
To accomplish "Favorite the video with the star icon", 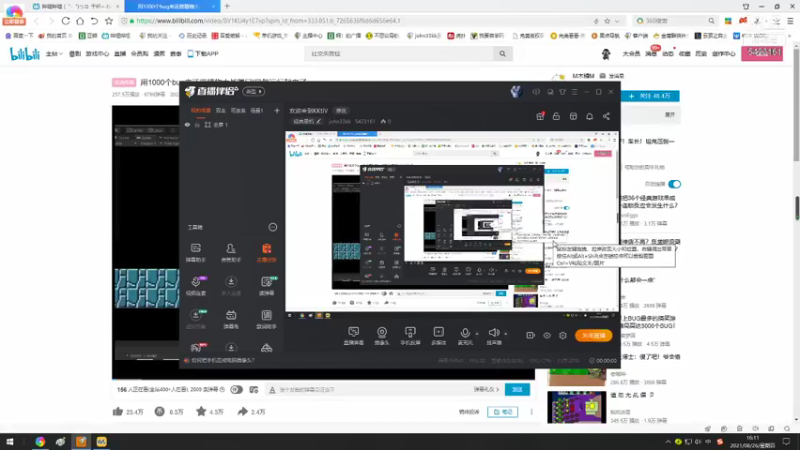I will [201, 411].
